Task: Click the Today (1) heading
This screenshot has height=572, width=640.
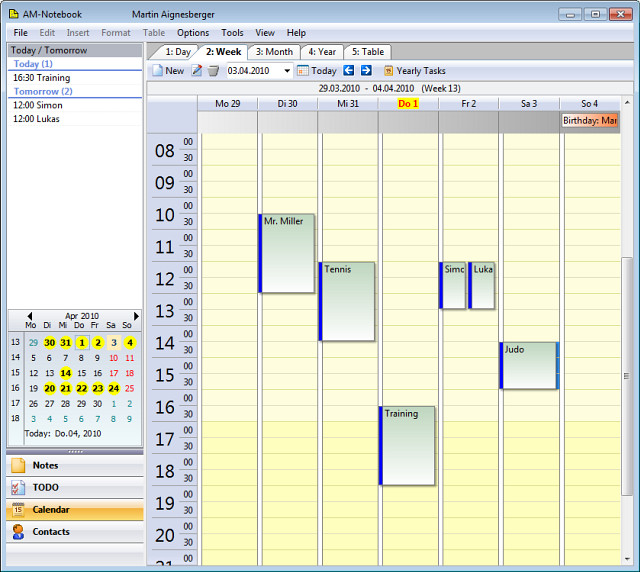Action: point(33,64)
